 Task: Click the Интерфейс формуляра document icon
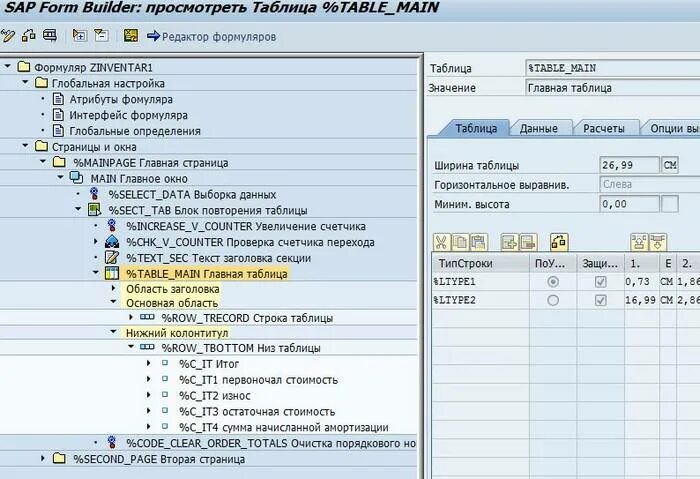[58, 115]
